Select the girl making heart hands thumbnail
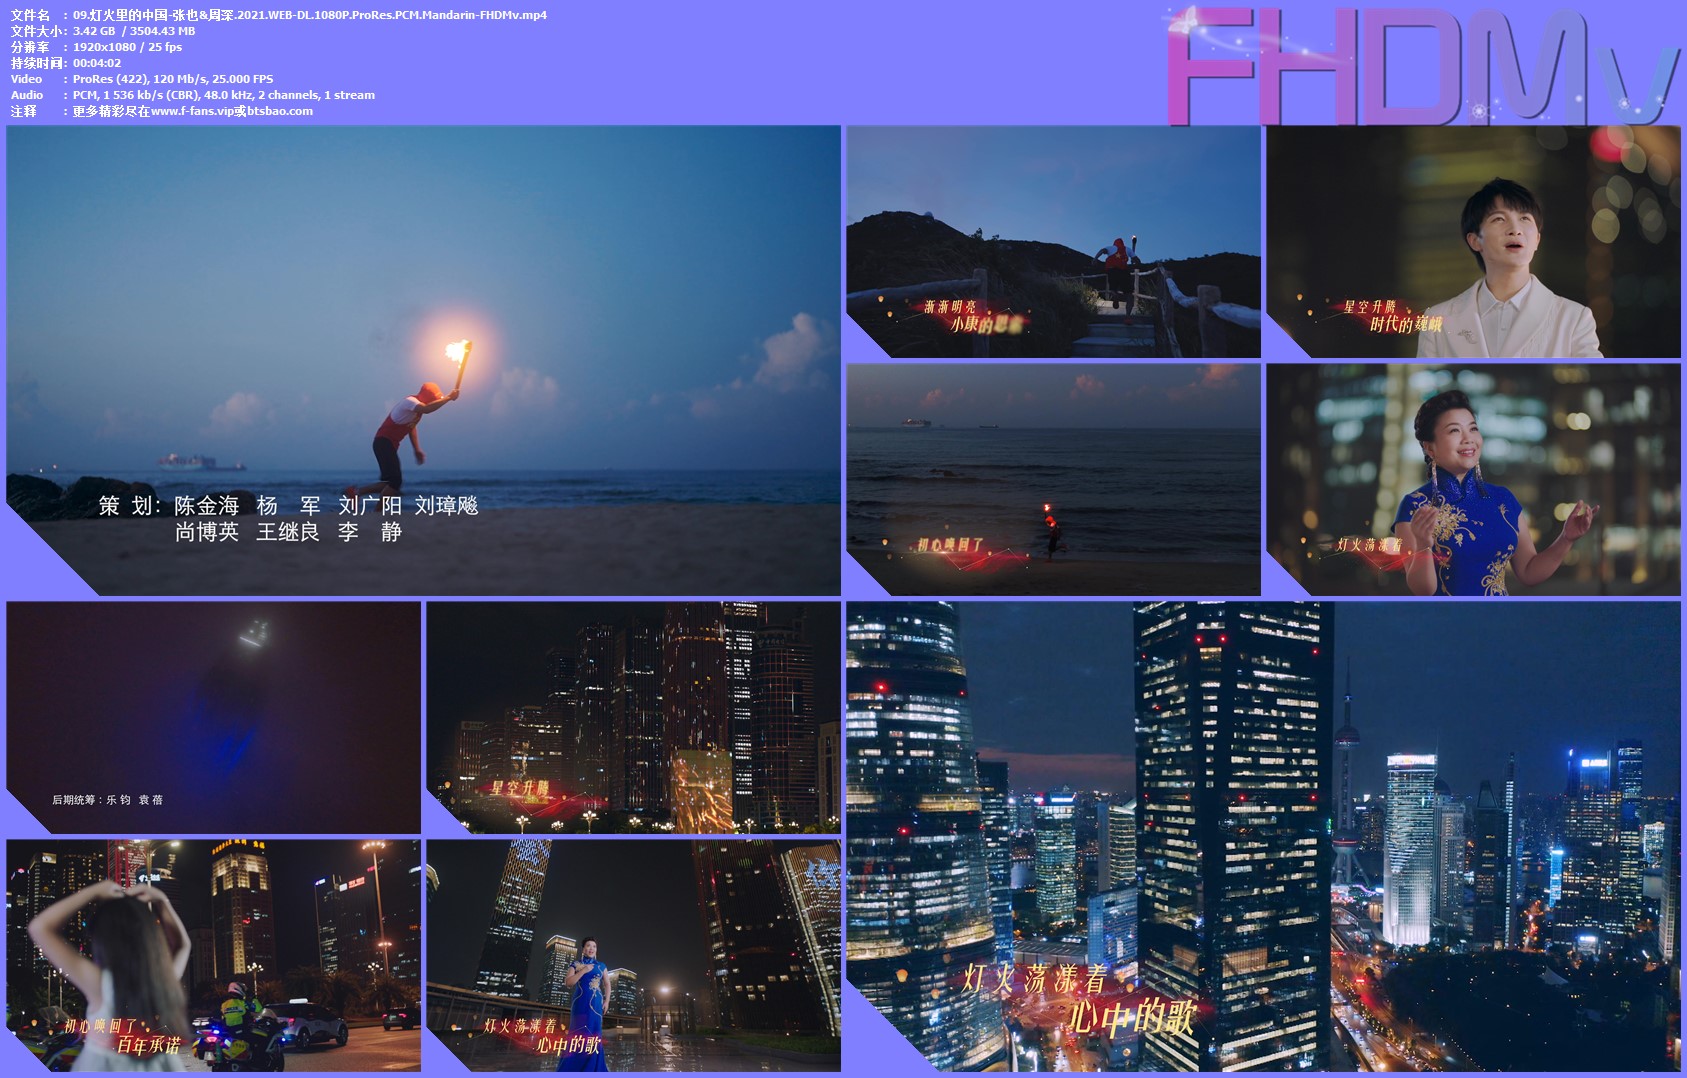 point(213,955)
